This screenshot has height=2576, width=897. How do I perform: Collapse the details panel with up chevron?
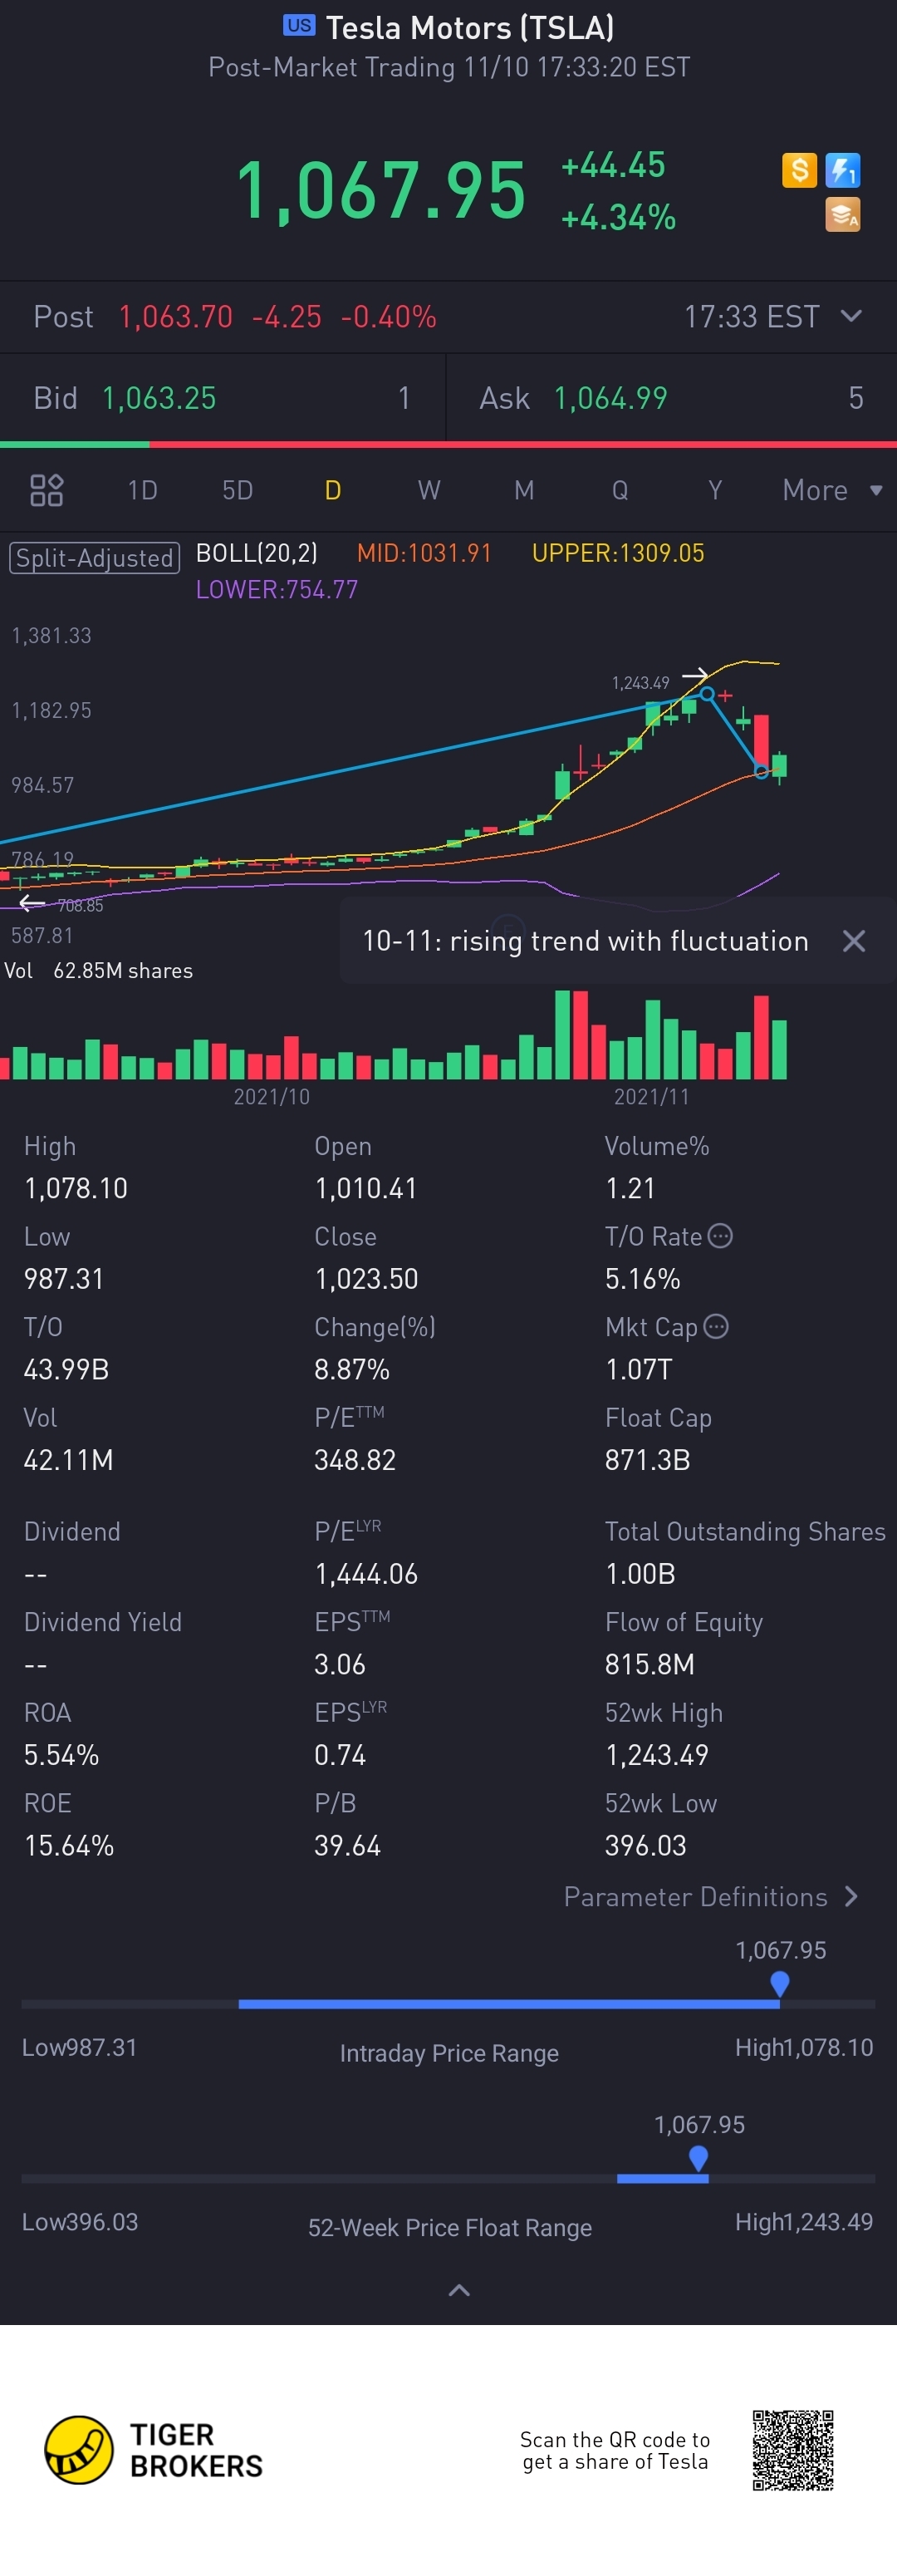click(459, 2290)
